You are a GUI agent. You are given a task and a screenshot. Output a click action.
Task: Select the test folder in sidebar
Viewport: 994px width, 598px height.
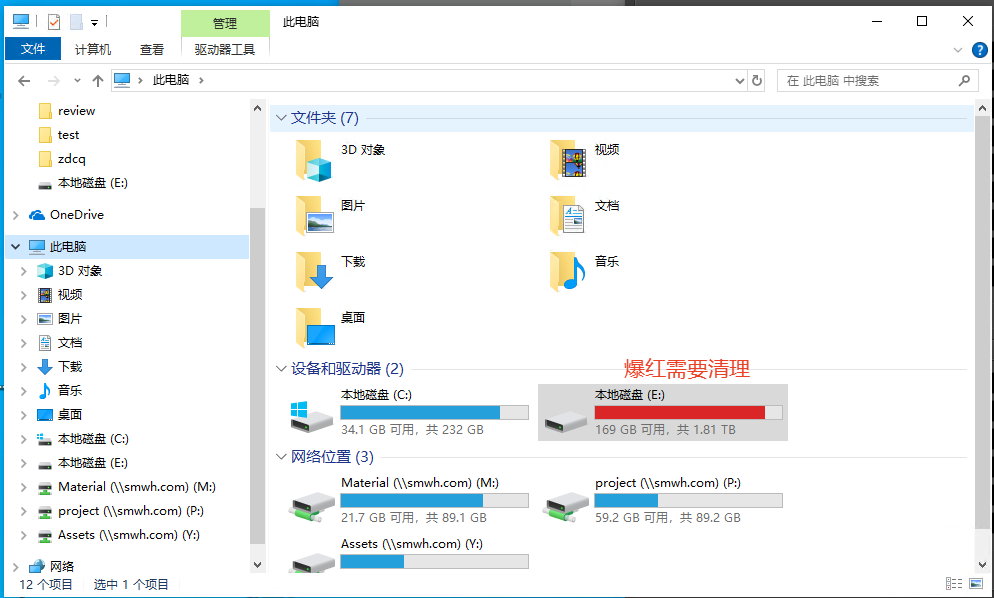pyautogui.click(x=68, y=135)
